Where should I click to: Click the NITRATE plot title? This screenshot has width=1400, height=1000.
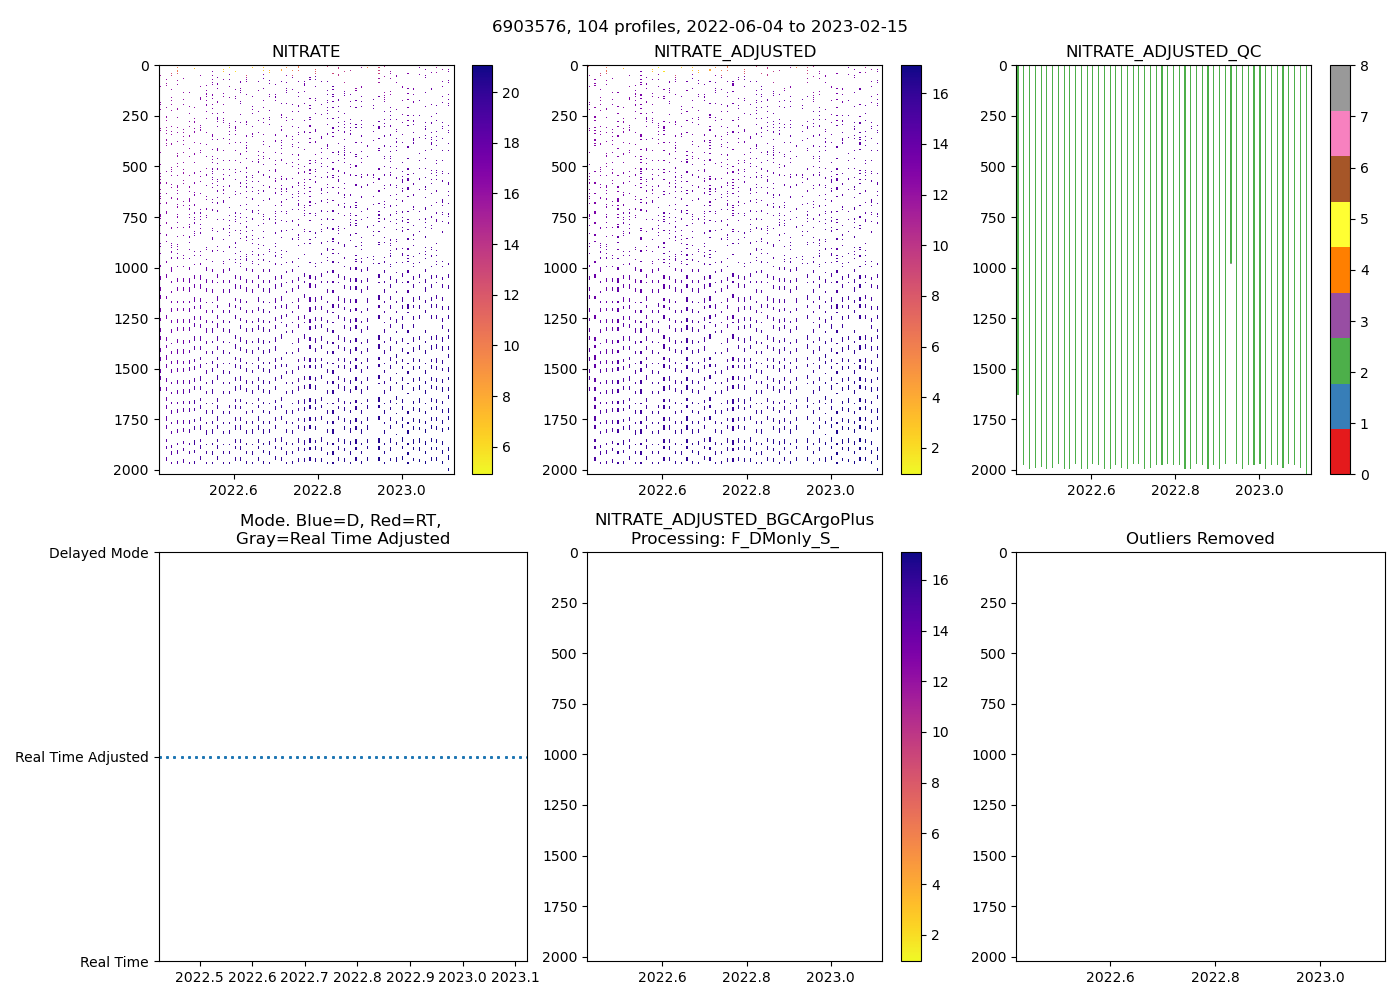pyautogui.click(x=306, y=52)
